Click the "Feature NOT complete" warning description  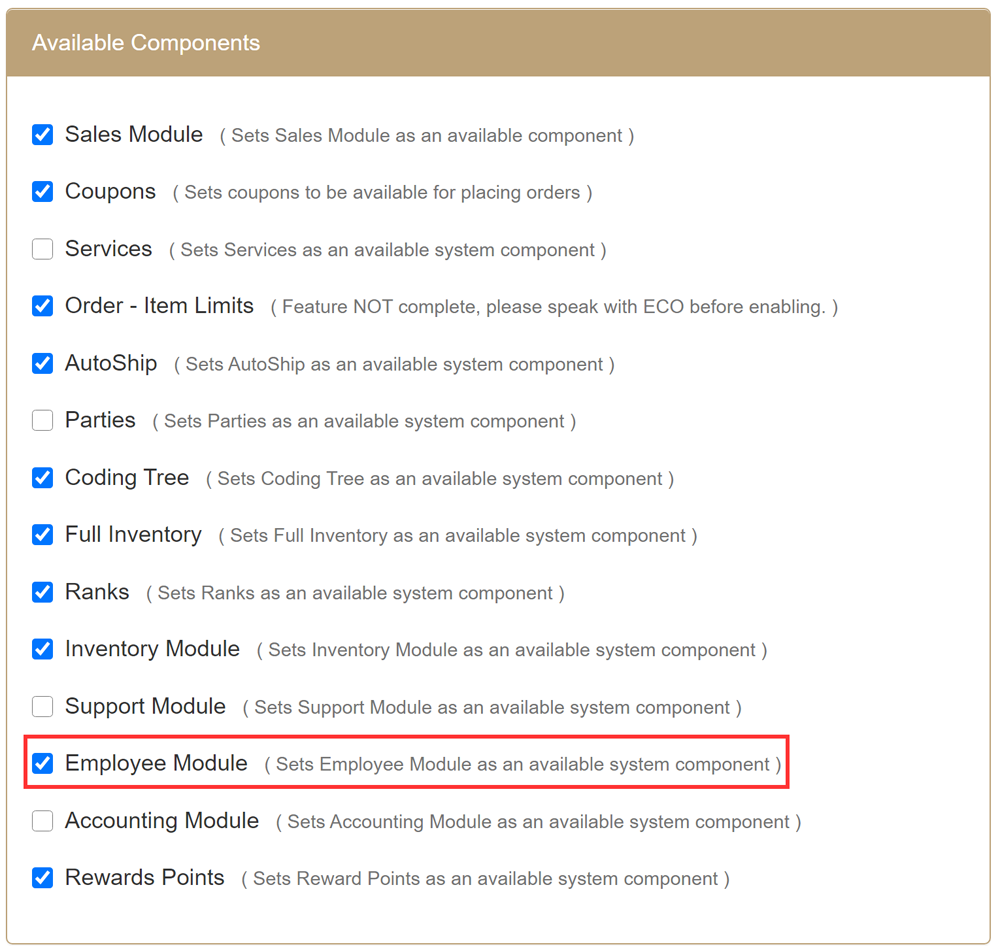coord(554,307)
